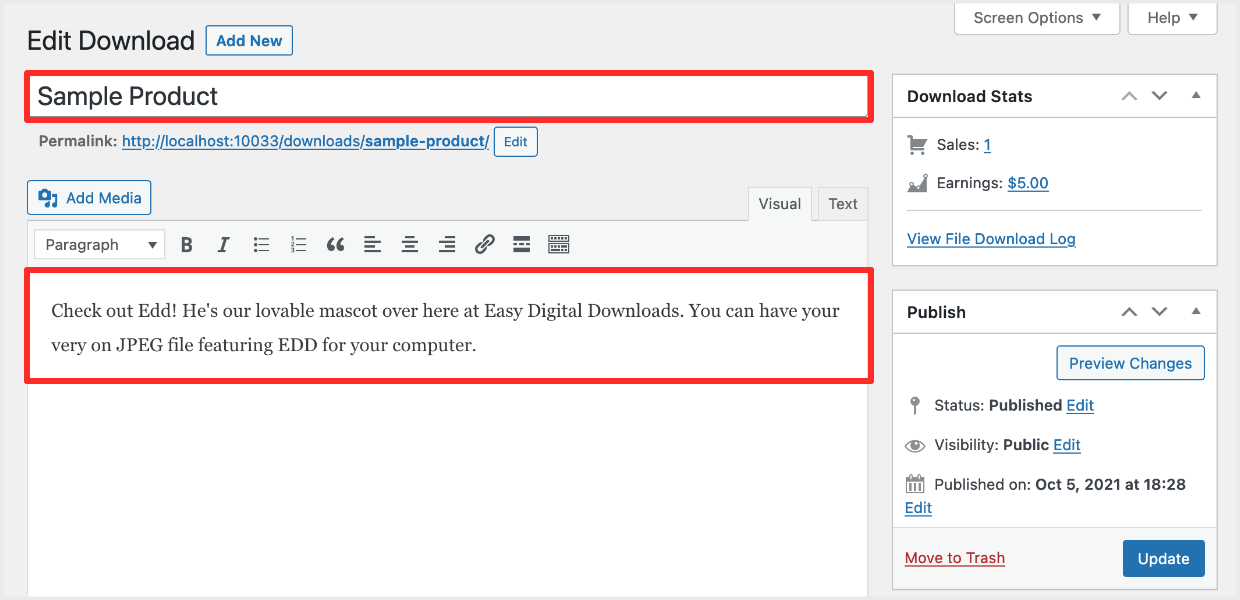This screenshot has height=600, width=1240.
Task: Click the Edit Download heading
Action: tap(111, 41)
